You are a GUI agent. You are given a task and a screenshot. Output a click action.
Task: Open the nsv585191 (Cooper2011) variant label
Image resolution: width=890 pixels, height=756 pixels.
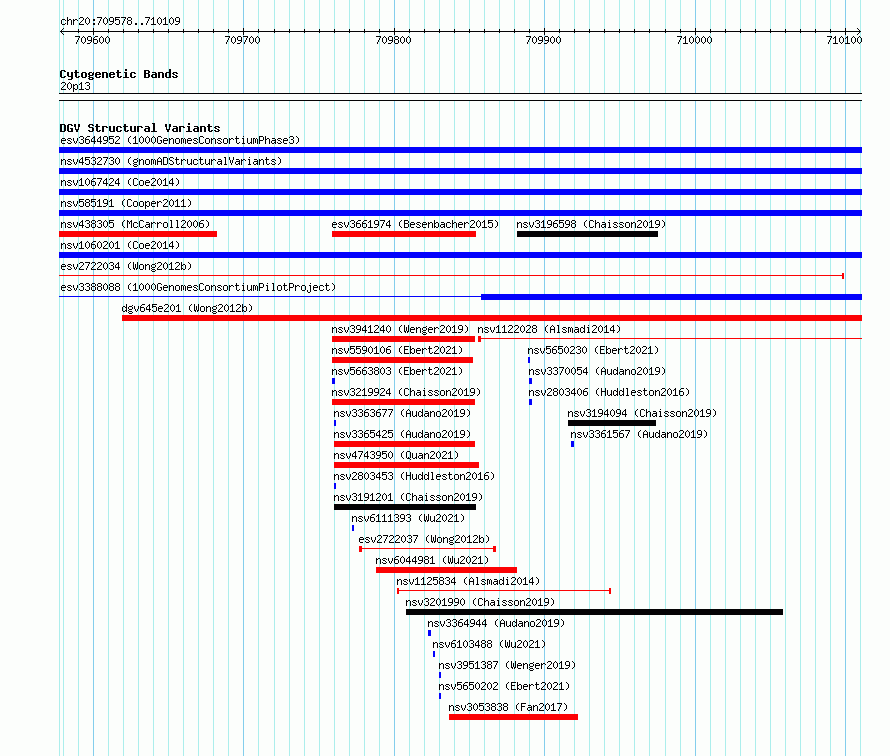[x=126, y=203]
